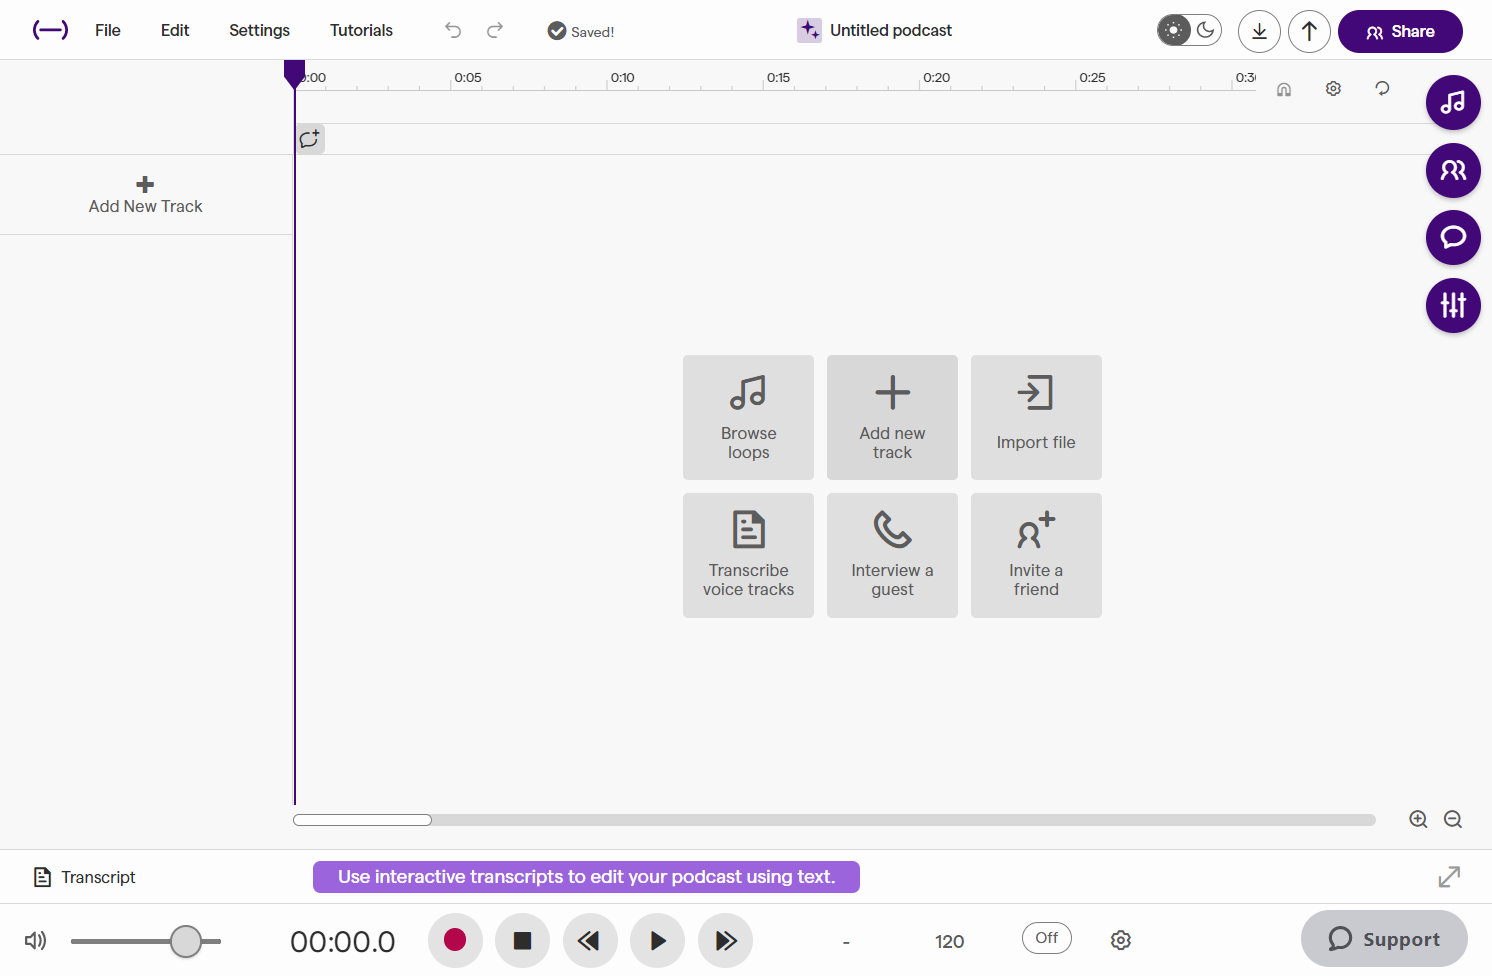Click the Soundtrap logo icon
This screenshot has height=976, width=1492.
click(50, 30)
